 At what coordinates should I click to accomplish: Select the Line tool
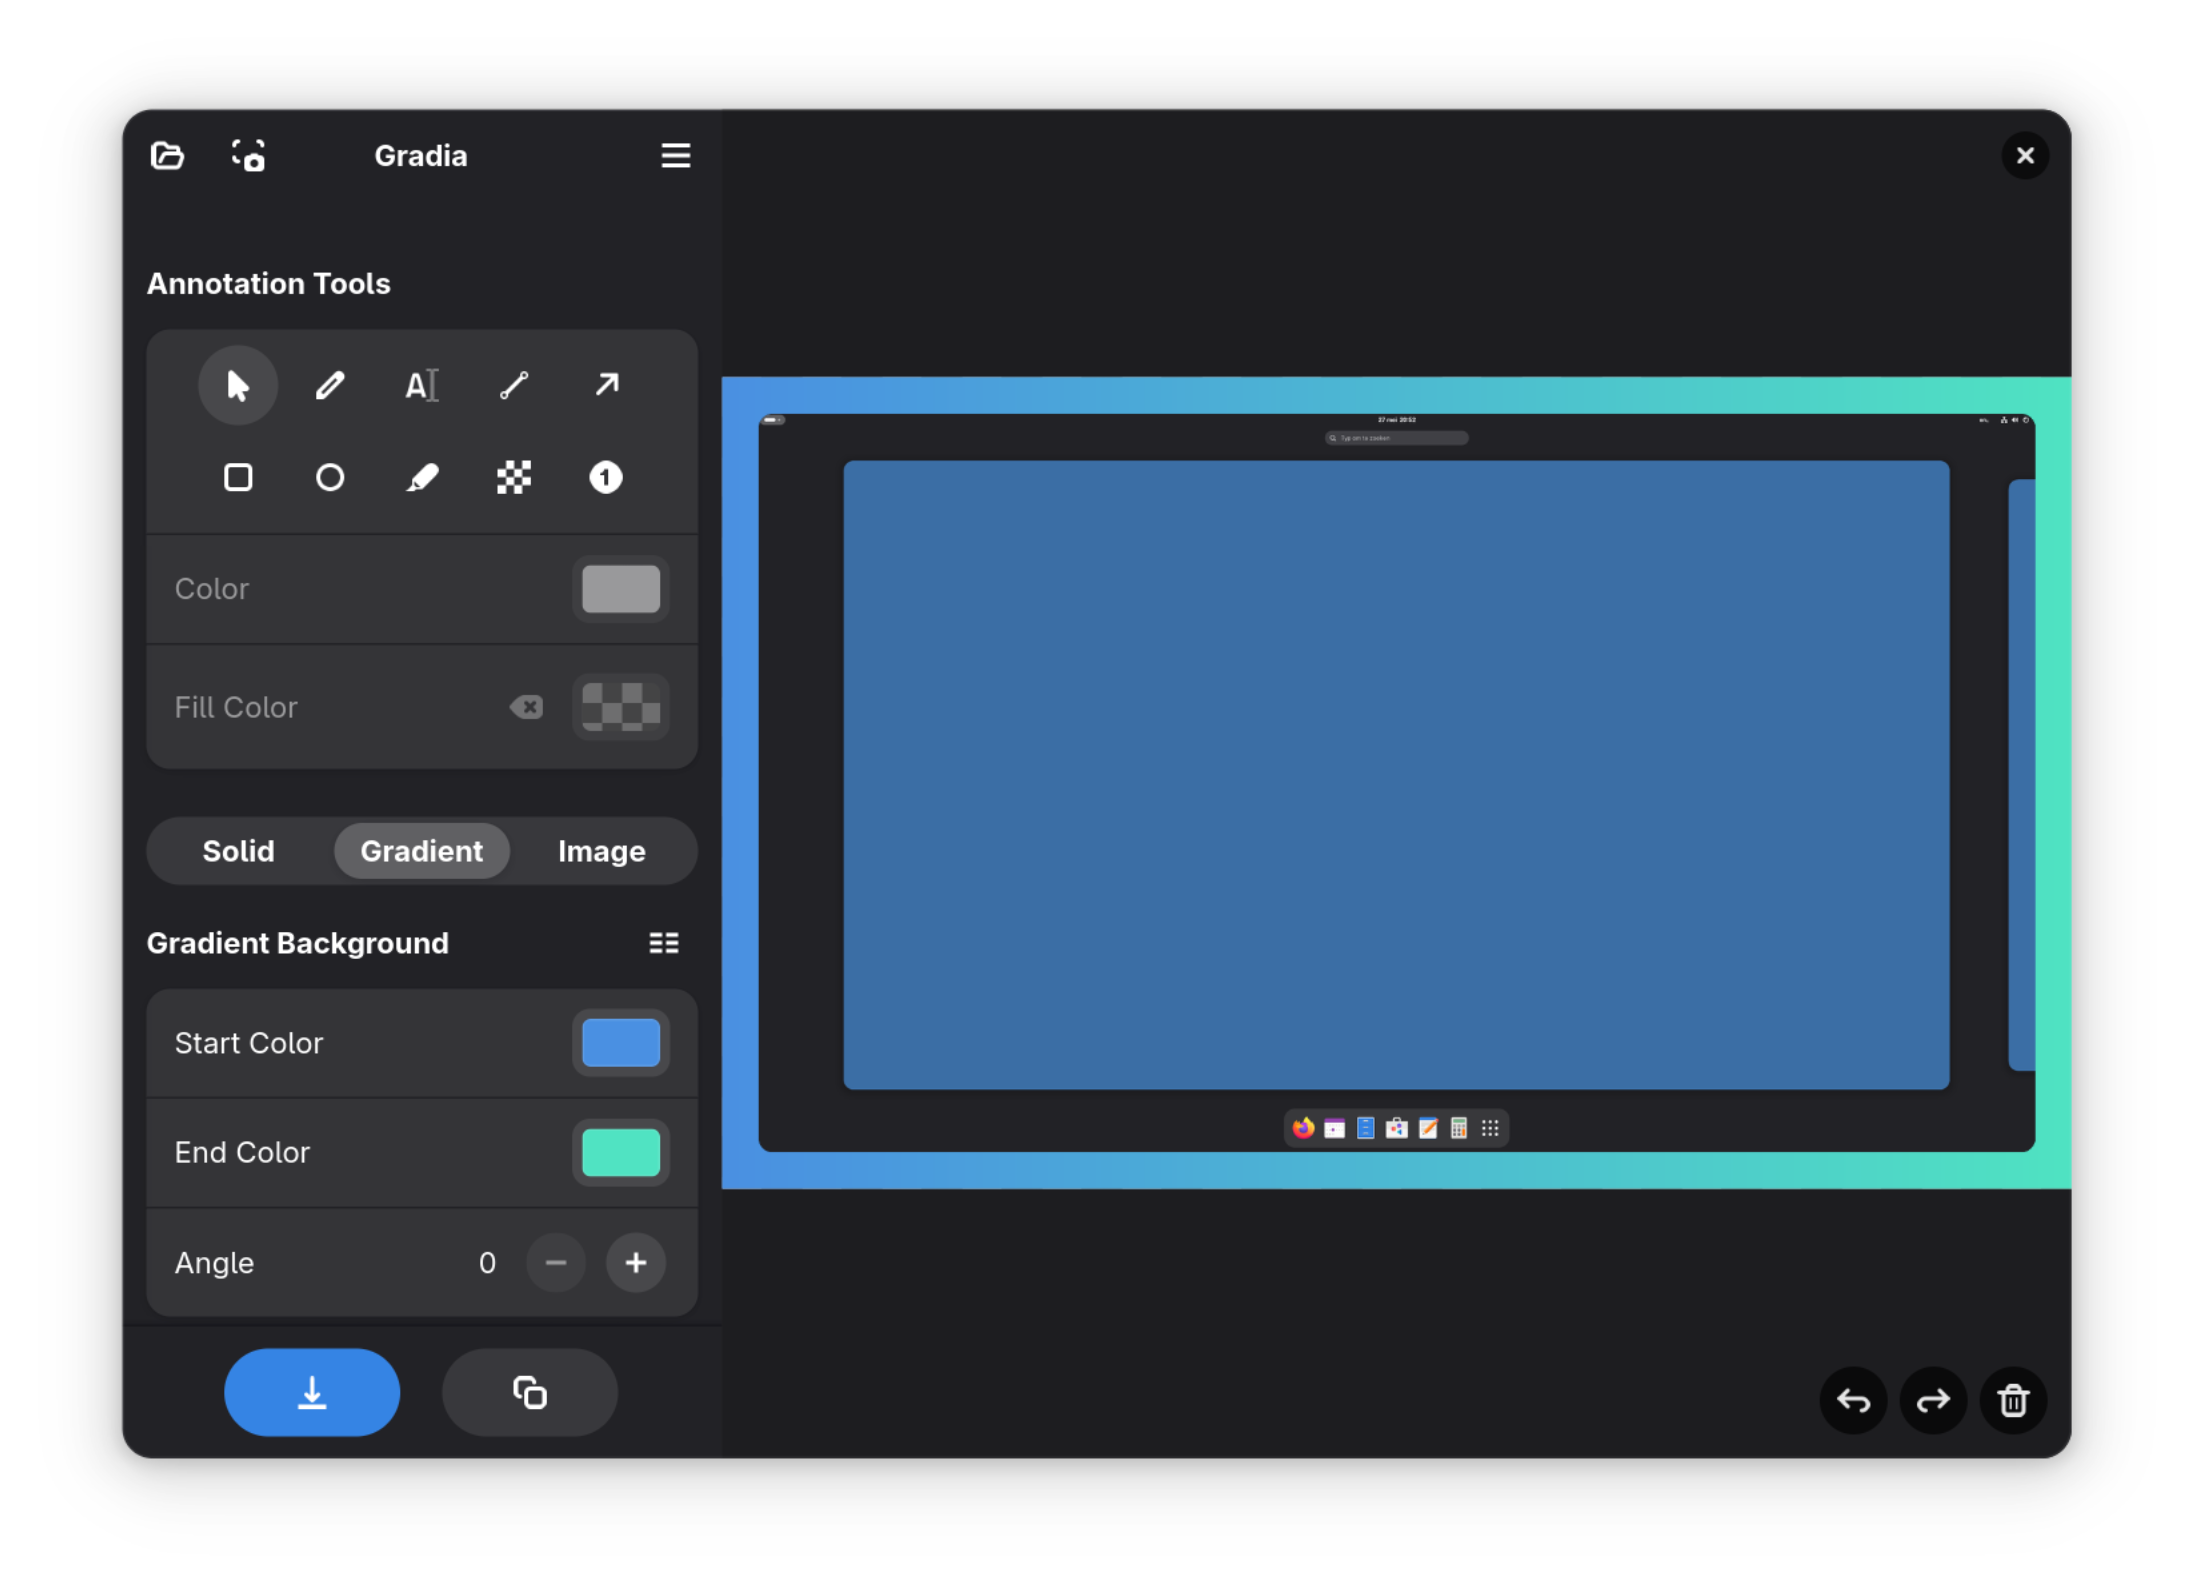[513, 386]
